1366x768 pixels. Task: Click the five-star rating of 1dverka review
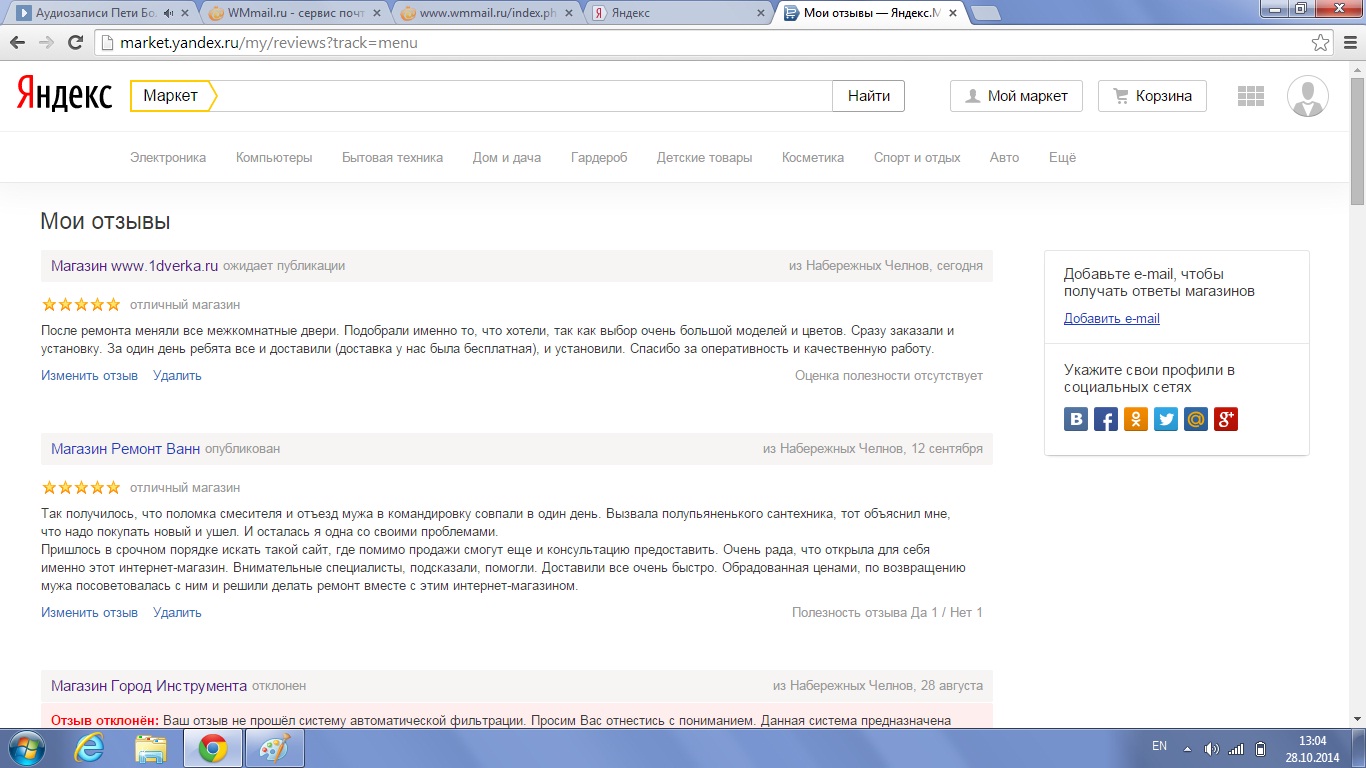click(x=81, y=304)
